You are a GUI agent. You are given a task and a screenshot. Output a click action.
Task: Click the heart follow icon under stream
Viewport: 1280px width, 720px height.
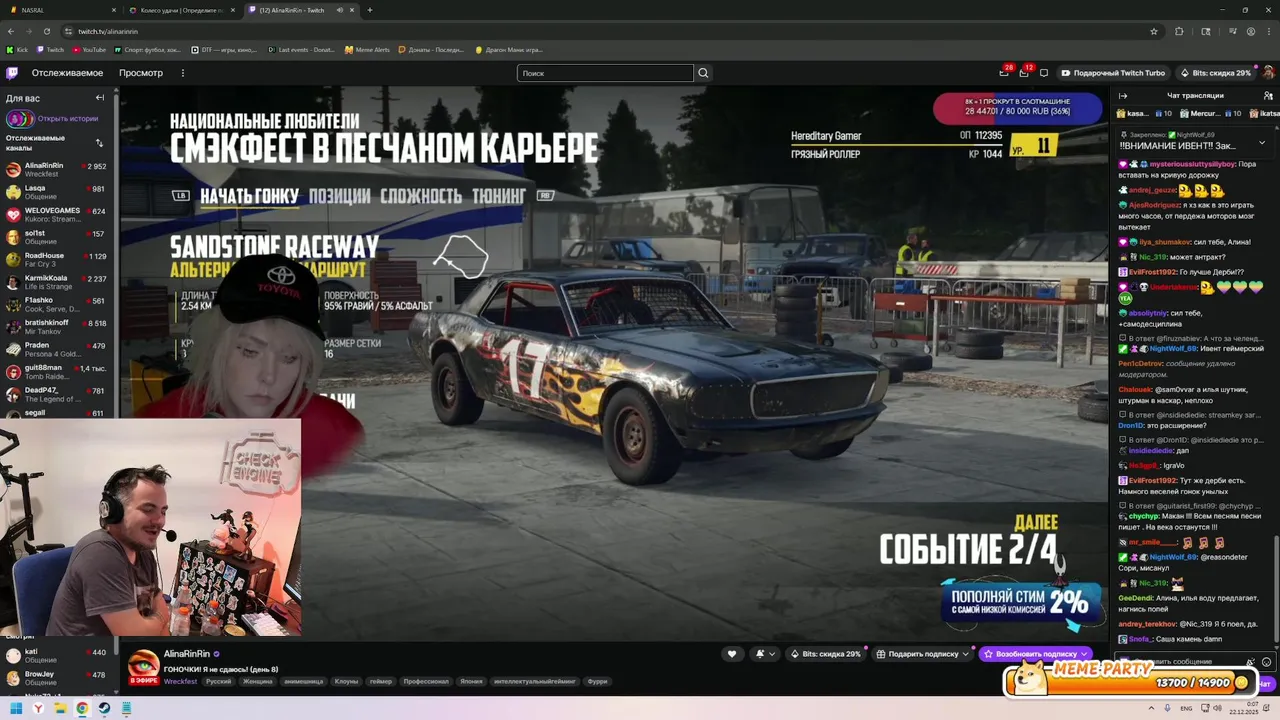[x=732, y=654]
